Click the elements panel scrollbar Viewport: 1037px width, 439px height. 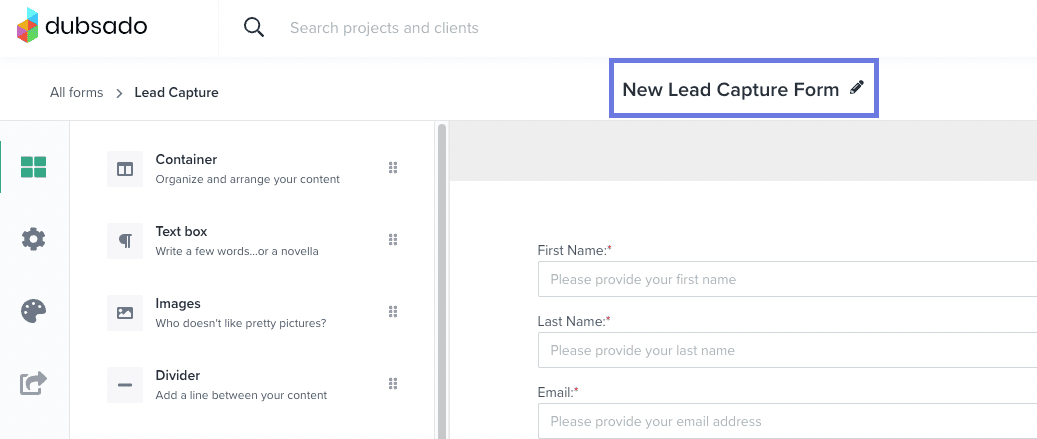(x=441, y=250)
